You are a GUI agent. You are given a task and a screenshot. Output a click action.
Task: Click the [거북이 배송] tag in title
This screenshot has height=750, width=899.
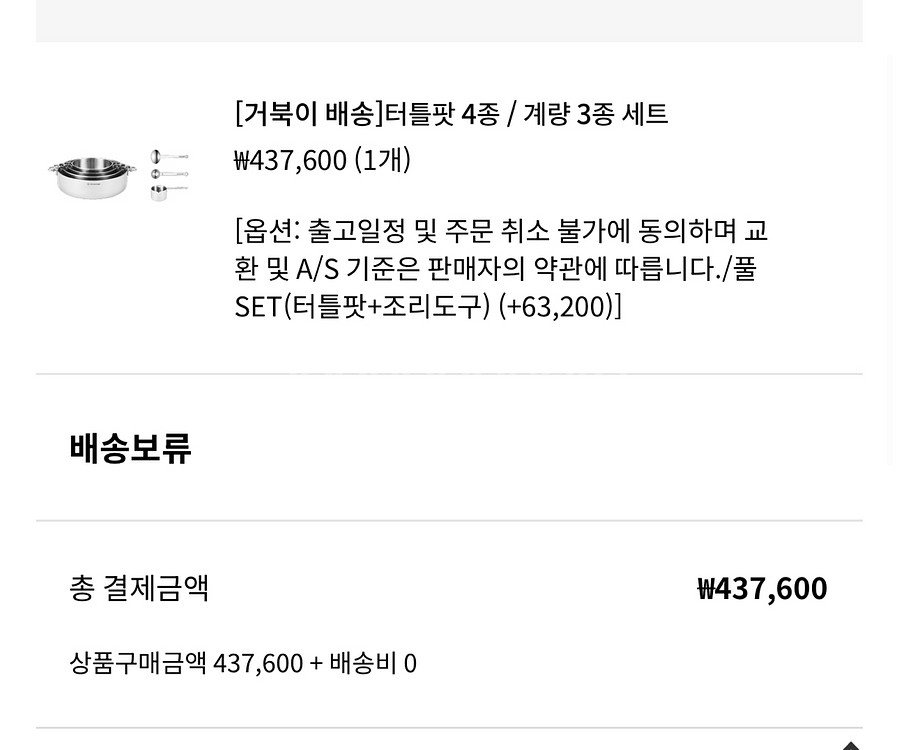[309, 114]
